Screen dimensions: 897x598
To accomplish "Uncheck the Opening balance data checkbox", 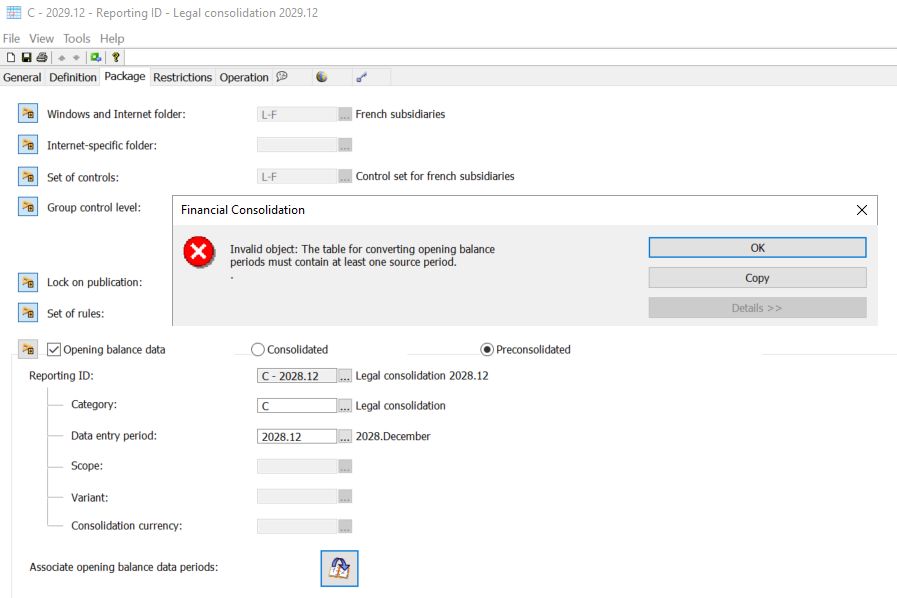I will 54,349.
